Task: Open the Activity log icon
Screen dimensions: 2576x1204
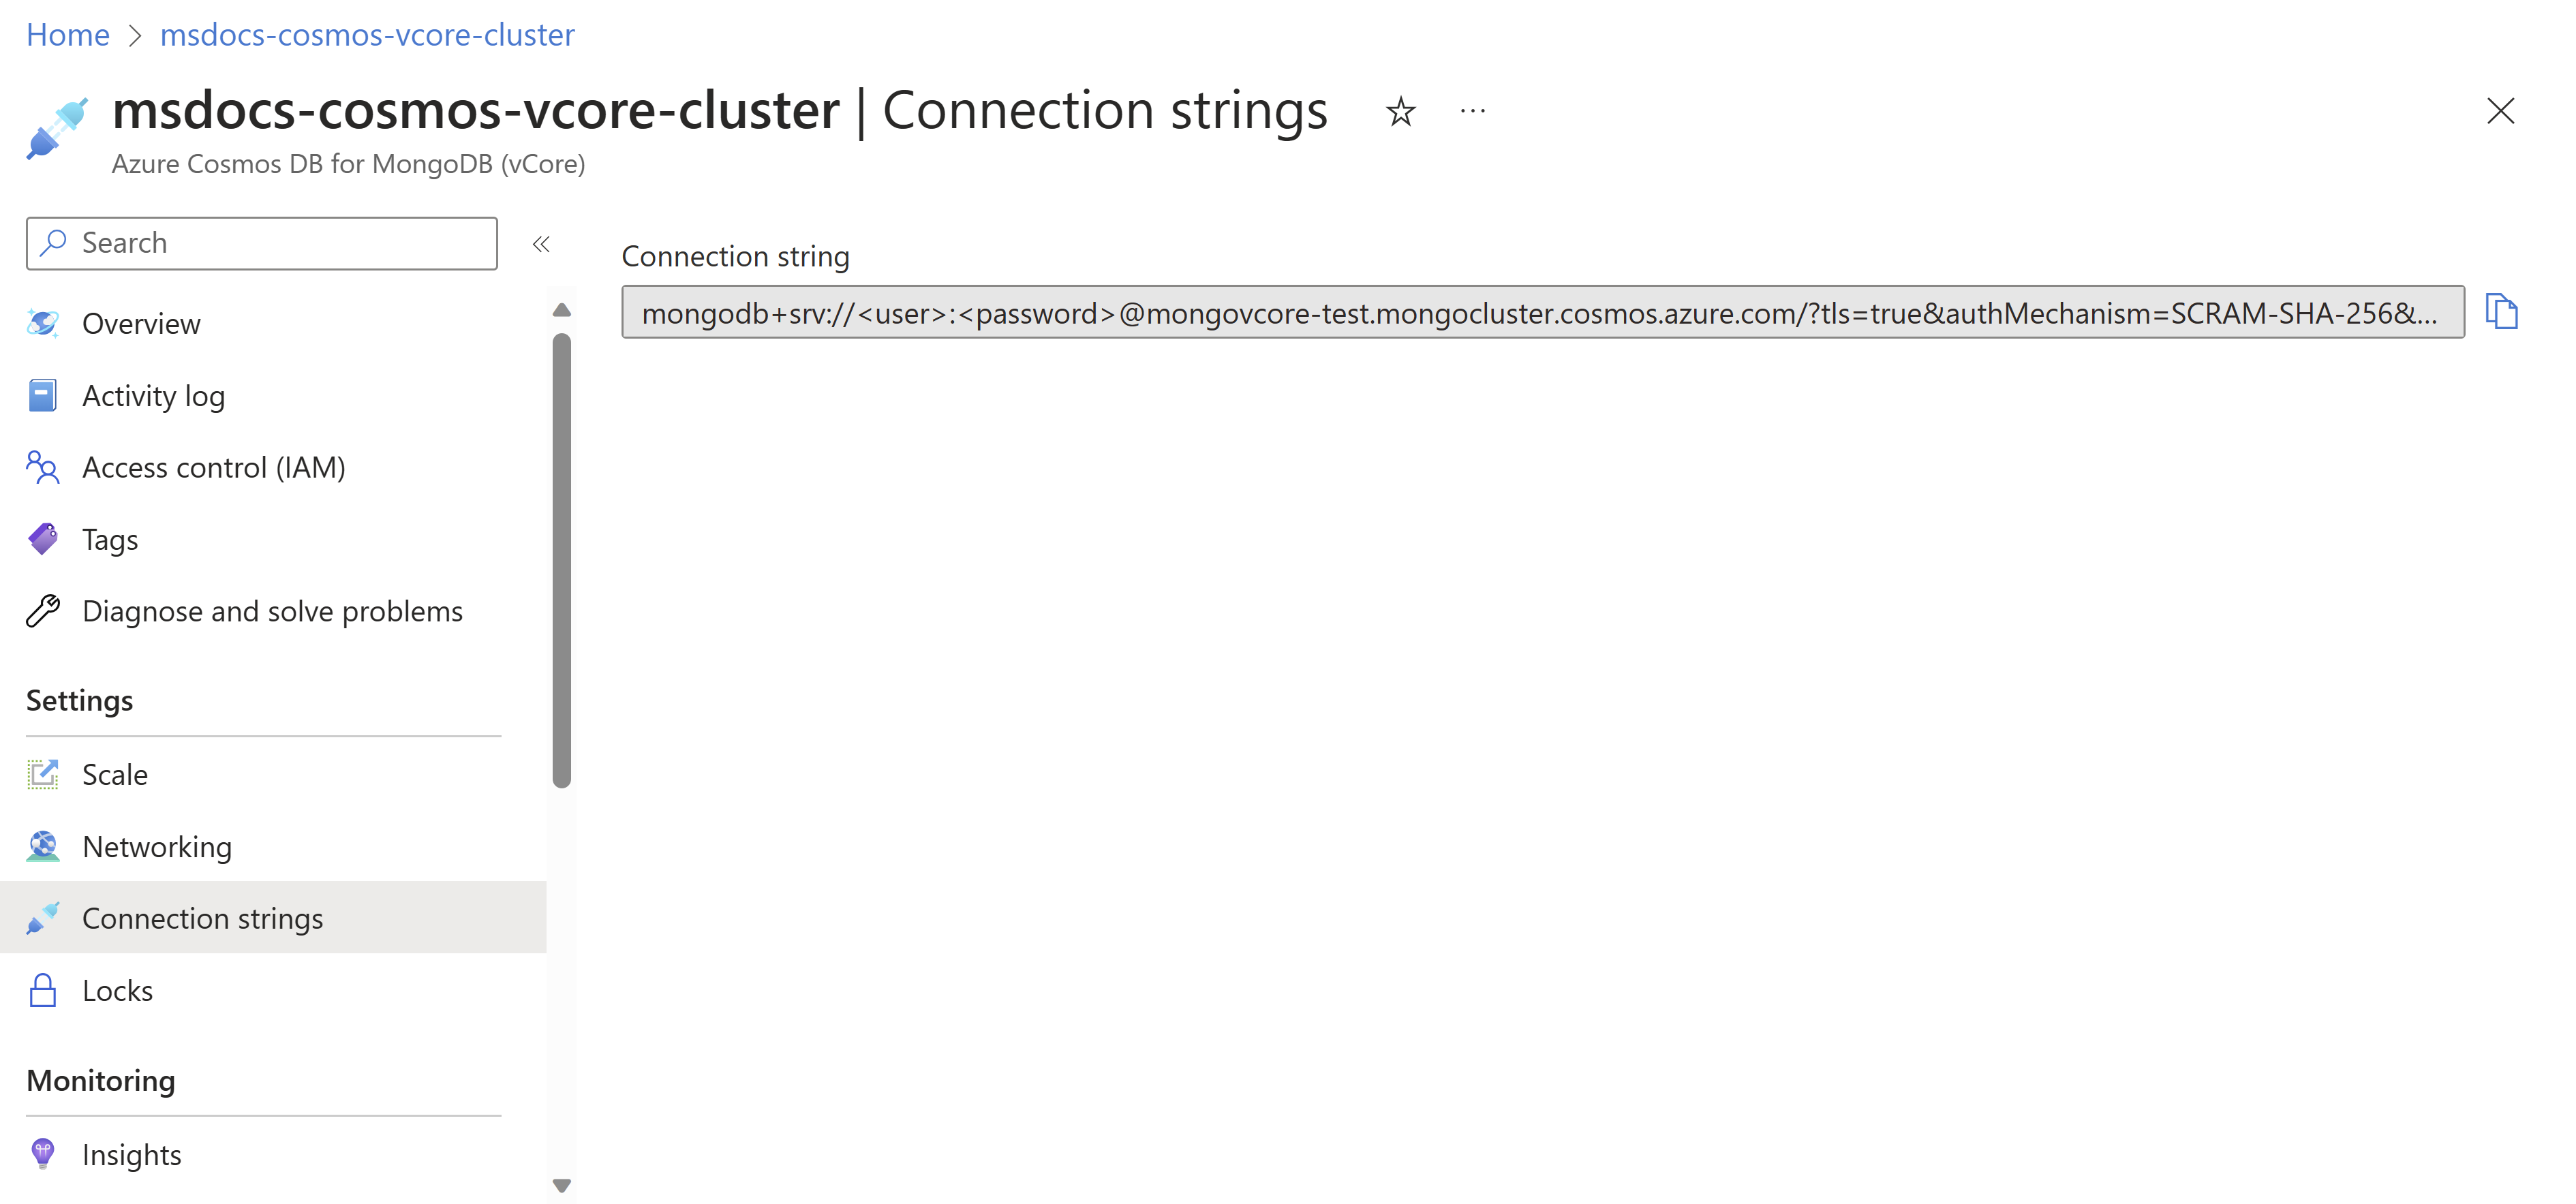Action: pyautogui.click(x=42, y=394)
